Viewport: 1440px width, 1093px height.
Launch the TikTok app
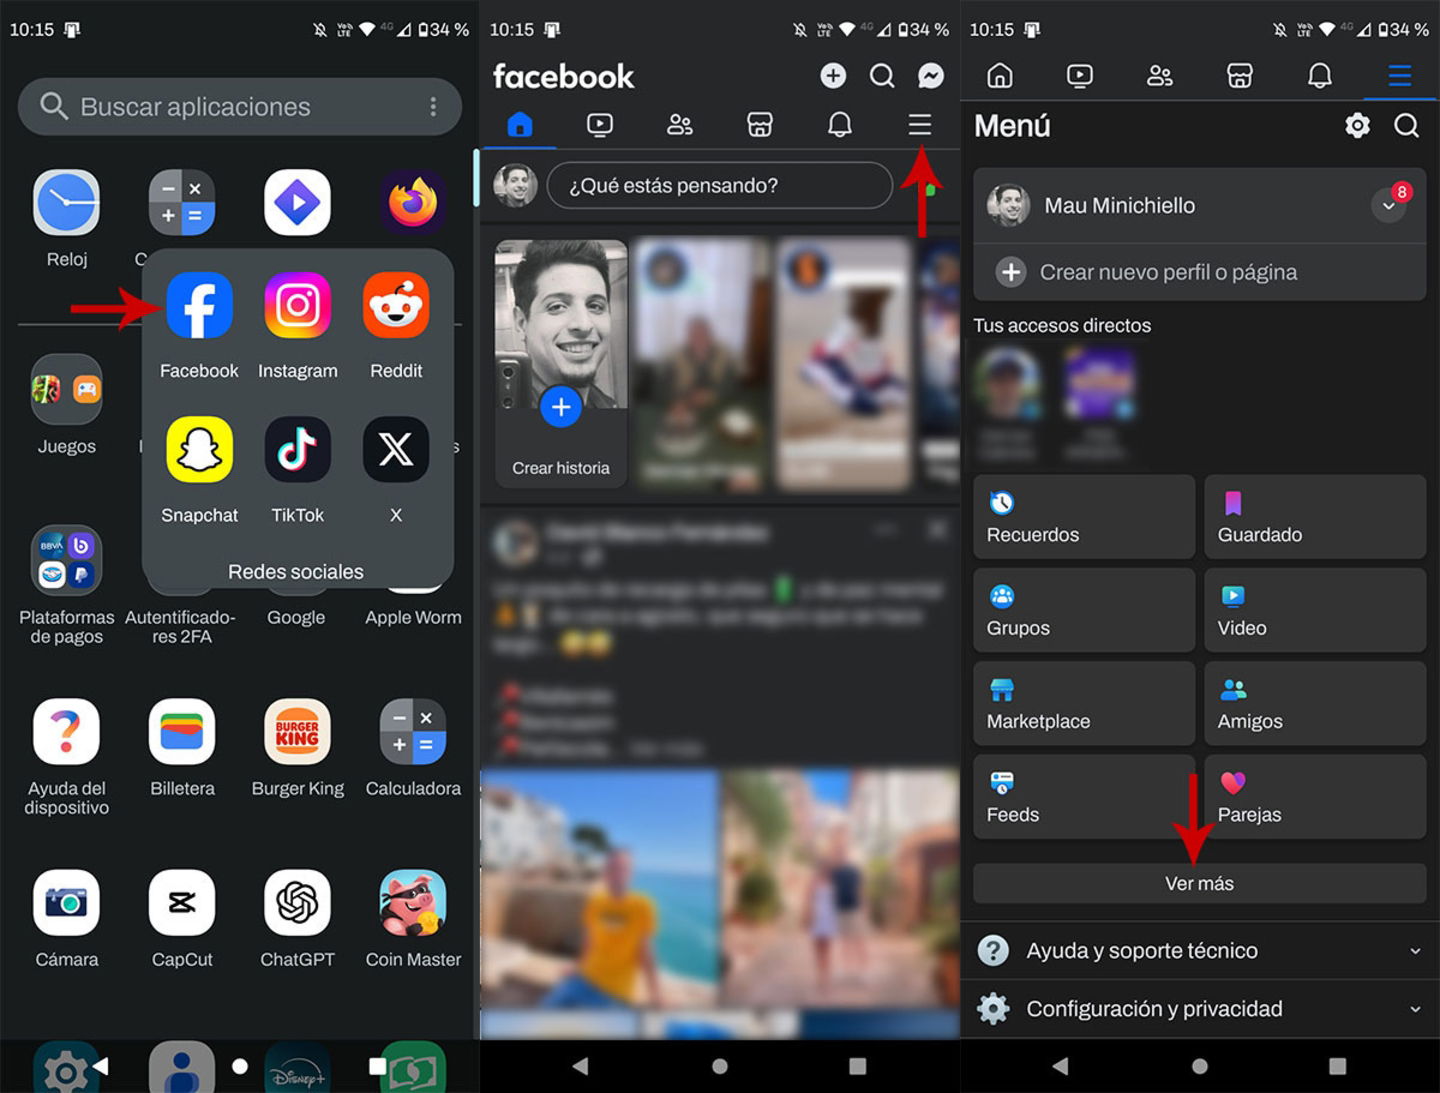click(x=297, y=450)
